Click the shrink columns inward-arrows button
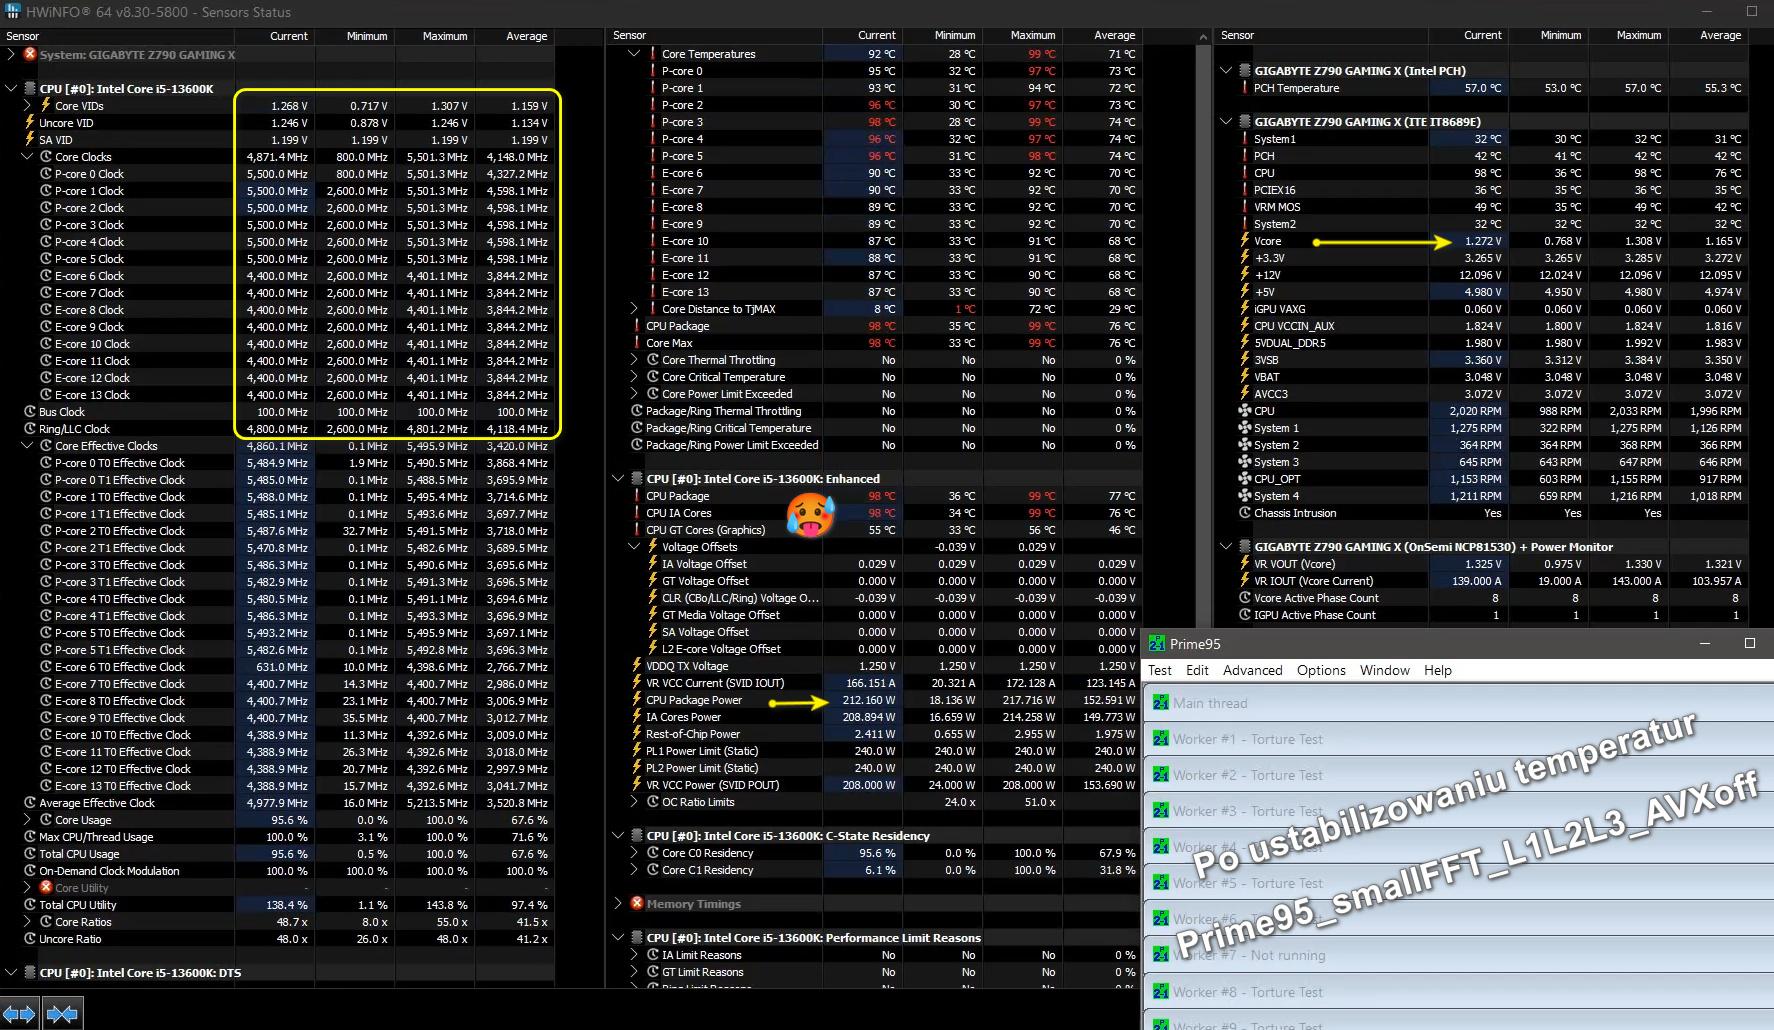This screenshot has height=1030, width=1774. pyautogui.click(x=62, y=1014)
